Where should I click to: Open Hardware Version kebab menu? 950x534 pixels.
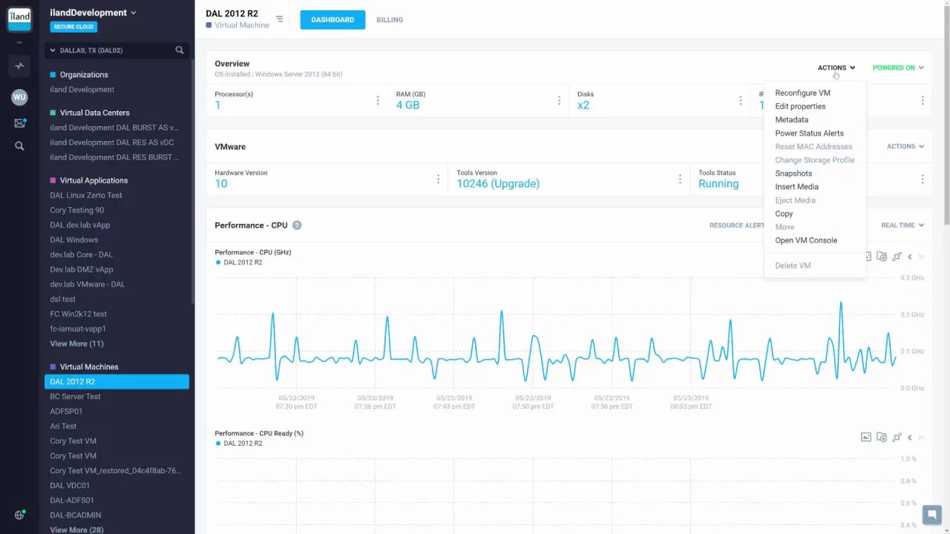438,179
